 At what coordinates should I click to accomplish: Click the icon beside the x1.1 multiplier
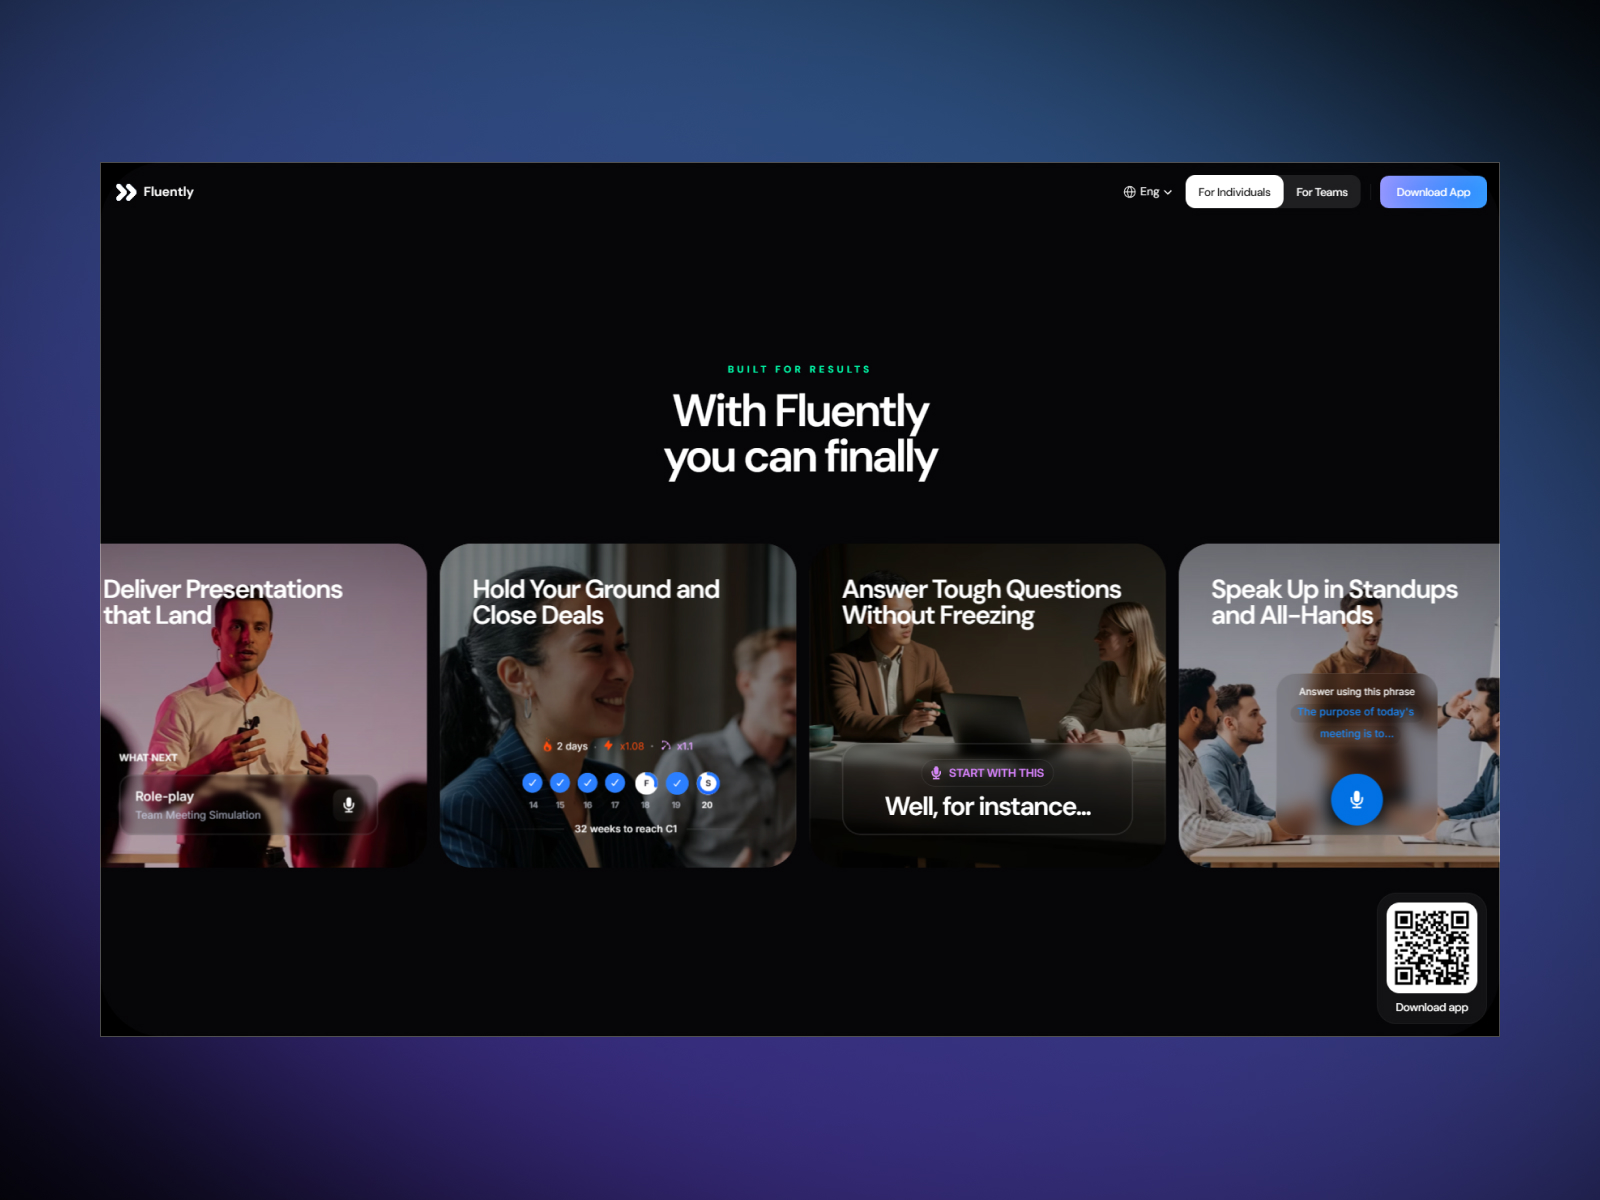tap(665, 746)
